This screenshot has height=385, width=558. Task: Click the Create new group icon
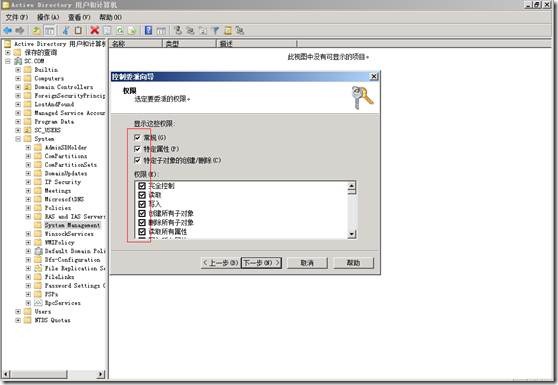pyautogui.click(x=190, y=31)
